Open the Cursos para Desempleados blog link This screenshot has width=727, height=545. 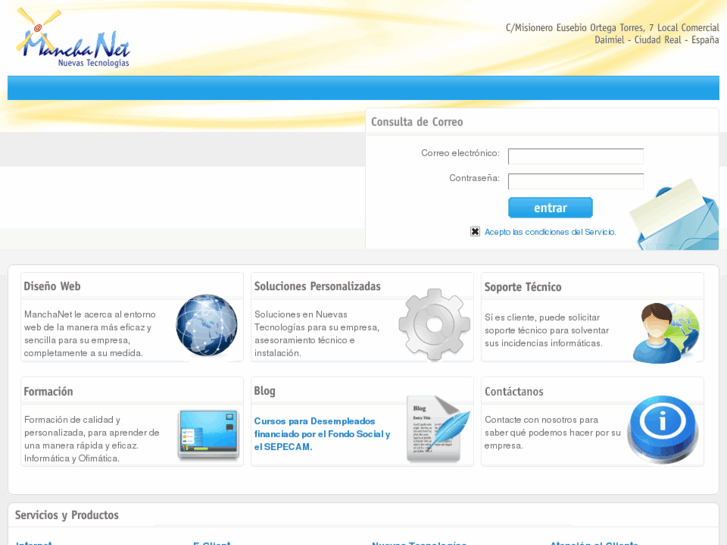(322, 434)
